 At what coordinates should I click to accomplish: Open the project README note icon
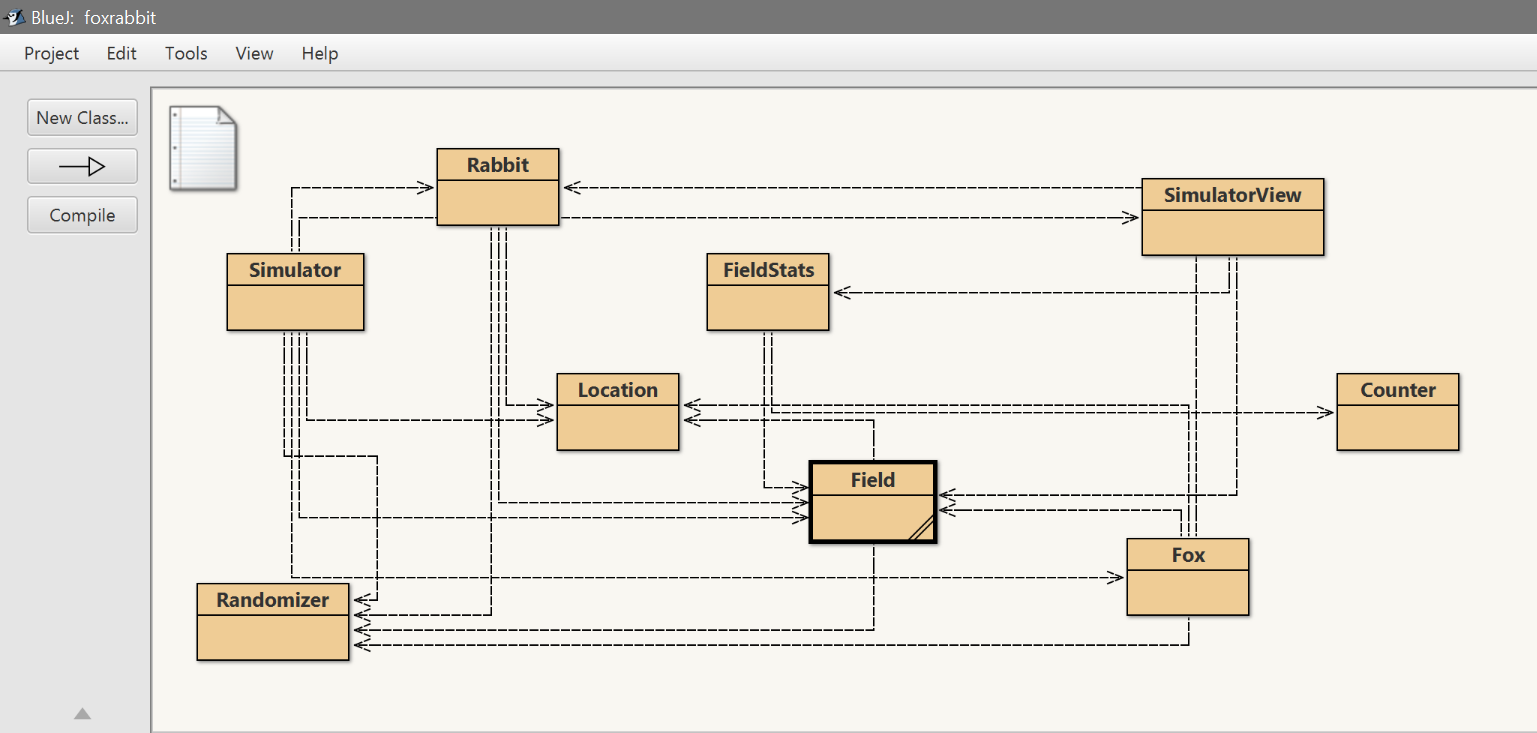[203, 147]
